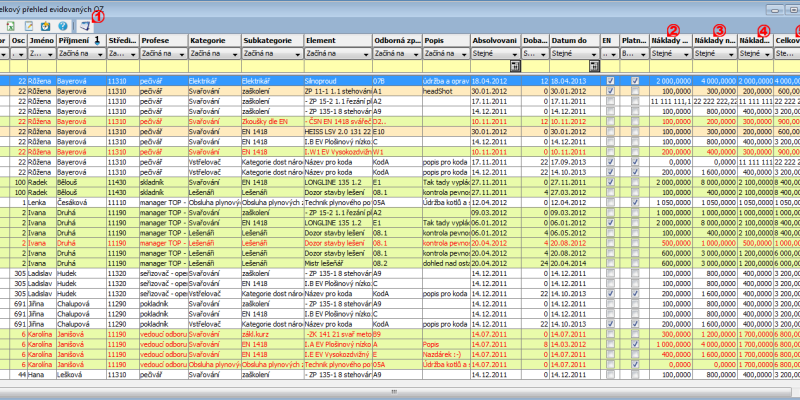Toggle EN checkbox in first Růžena Bayerová row
The height and width of the screenshot is (400, 800).
tap(610, 79)
